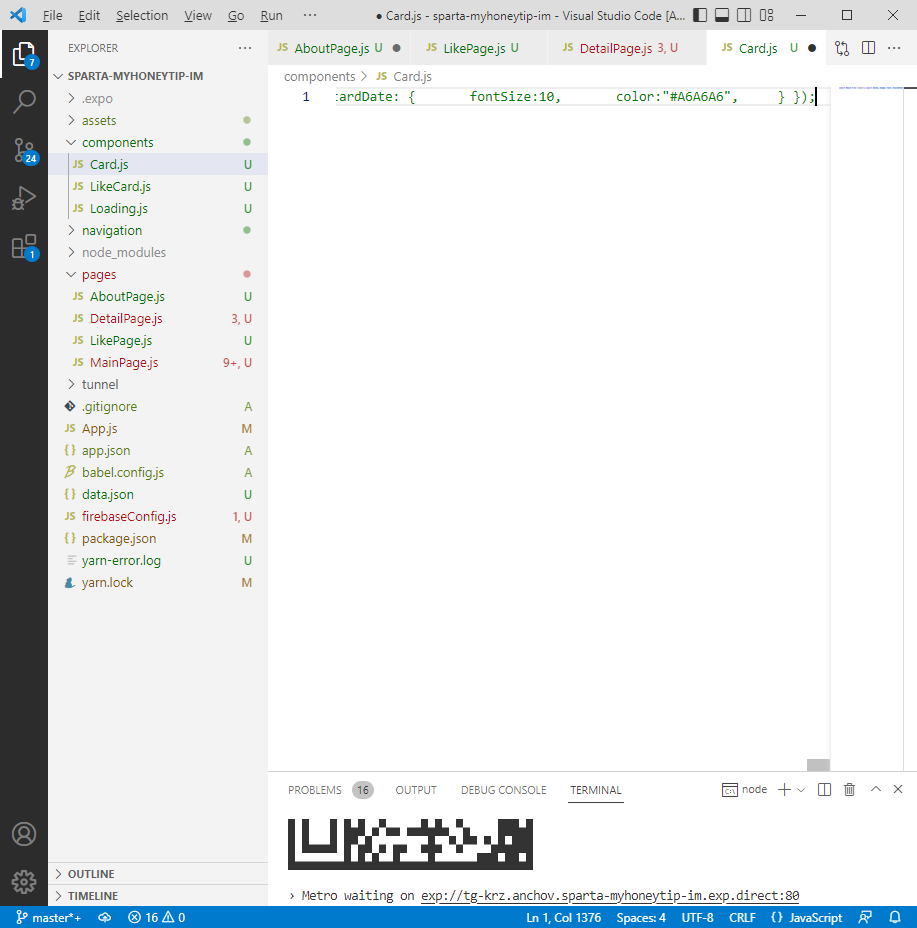The height and width of the screenshot is (928, 917).
Task: Toggle the primary side bar layout icon
Action: click(x=700, y=15)
